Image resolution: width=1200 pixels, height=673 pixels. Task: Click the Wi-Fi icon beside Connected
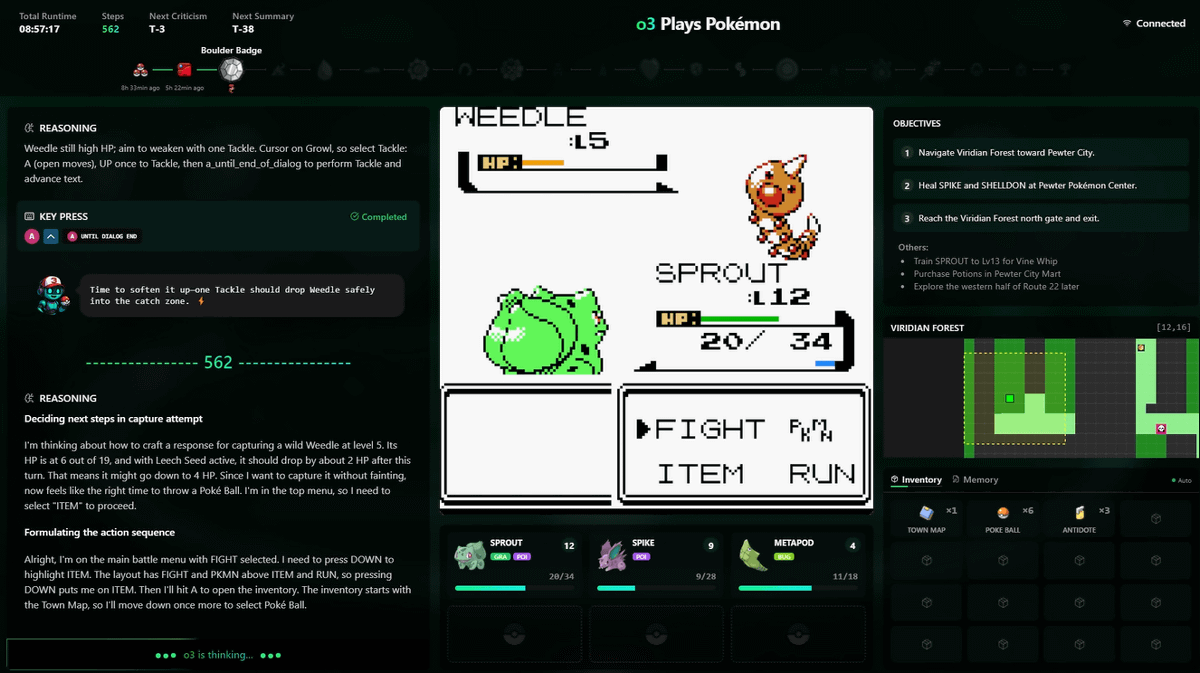coord(1127,23)
